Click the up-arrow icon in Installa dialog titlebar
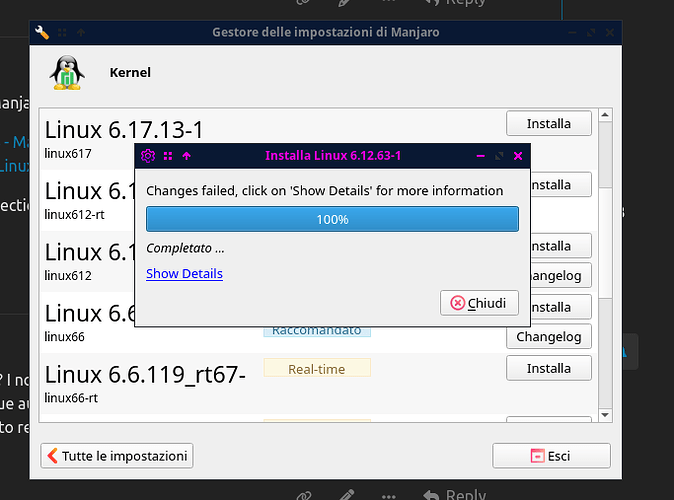 [x=186, y=156]
